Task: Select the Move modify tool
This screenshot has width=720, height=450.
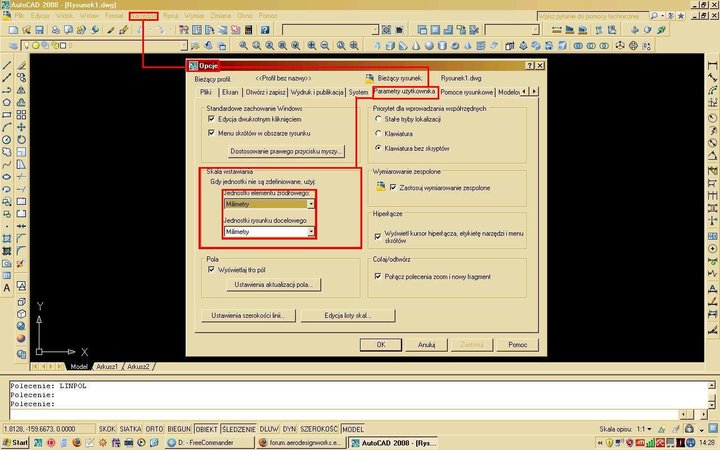Action: pos(21,127)
